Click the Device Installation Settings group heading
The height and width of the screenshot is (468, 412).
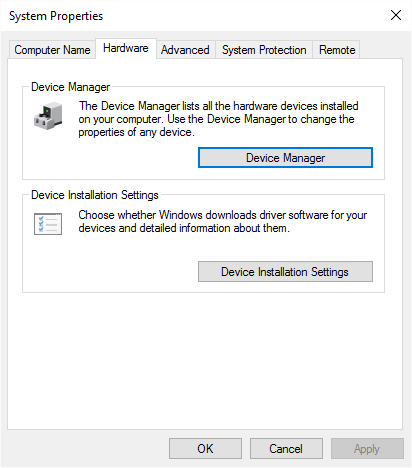(x=95, y=195)
